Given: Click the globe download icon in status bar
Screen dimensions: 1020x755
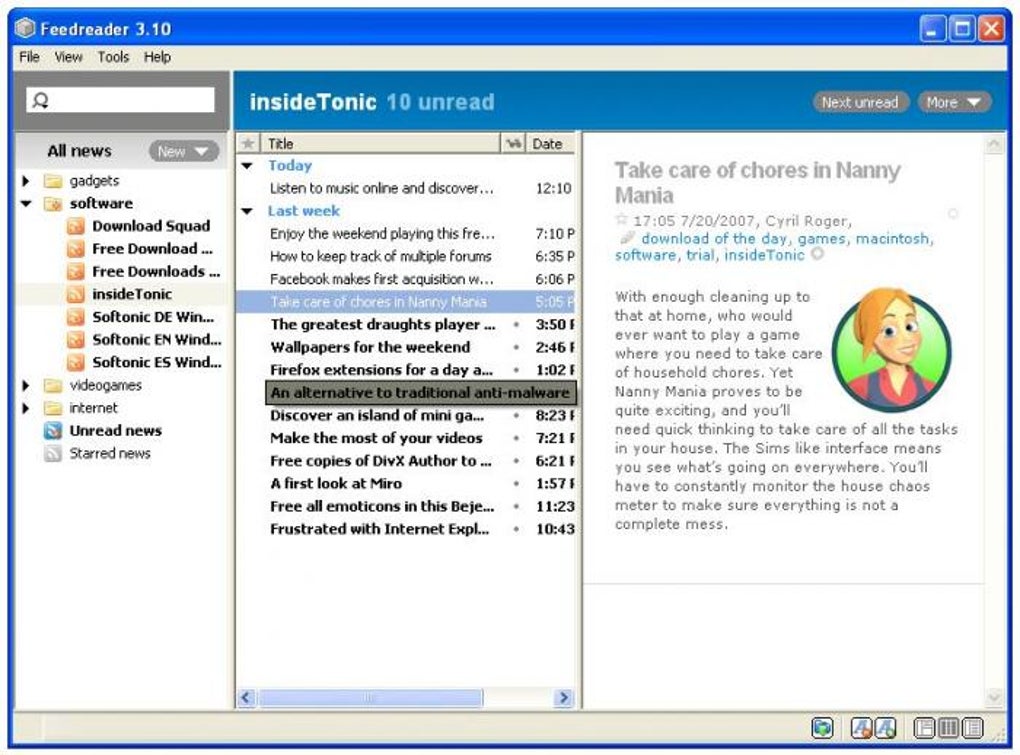Looking at the screenshot, I should coord(822,728).
